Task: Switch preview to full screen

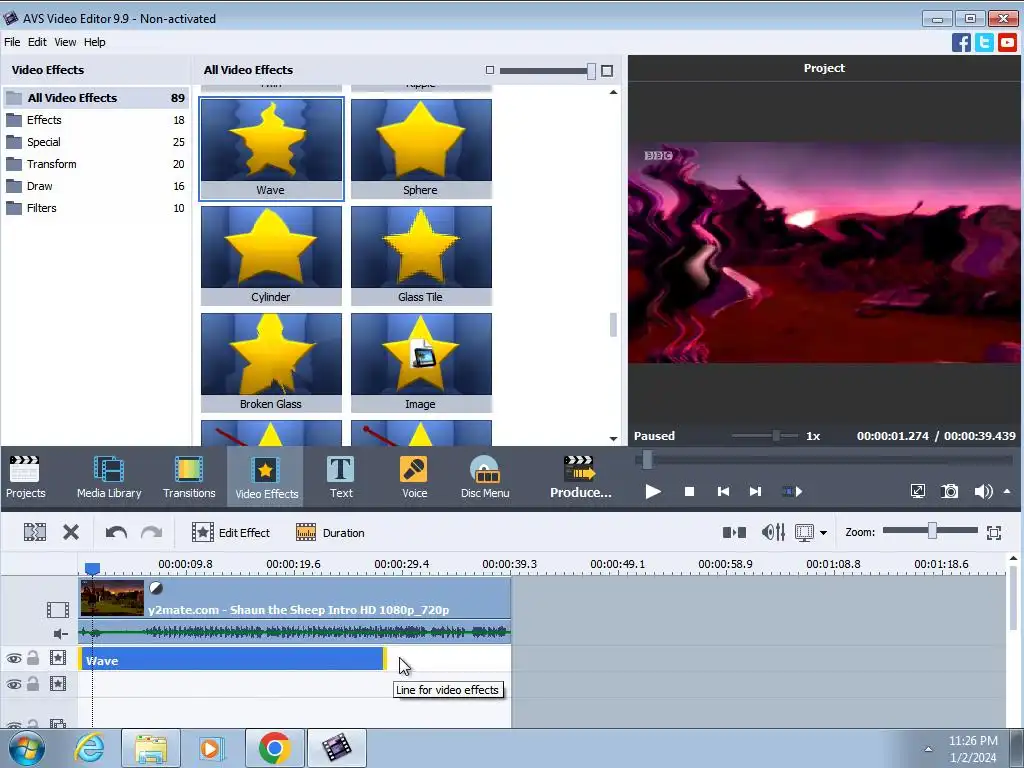Action: click(x=918, y=492)
